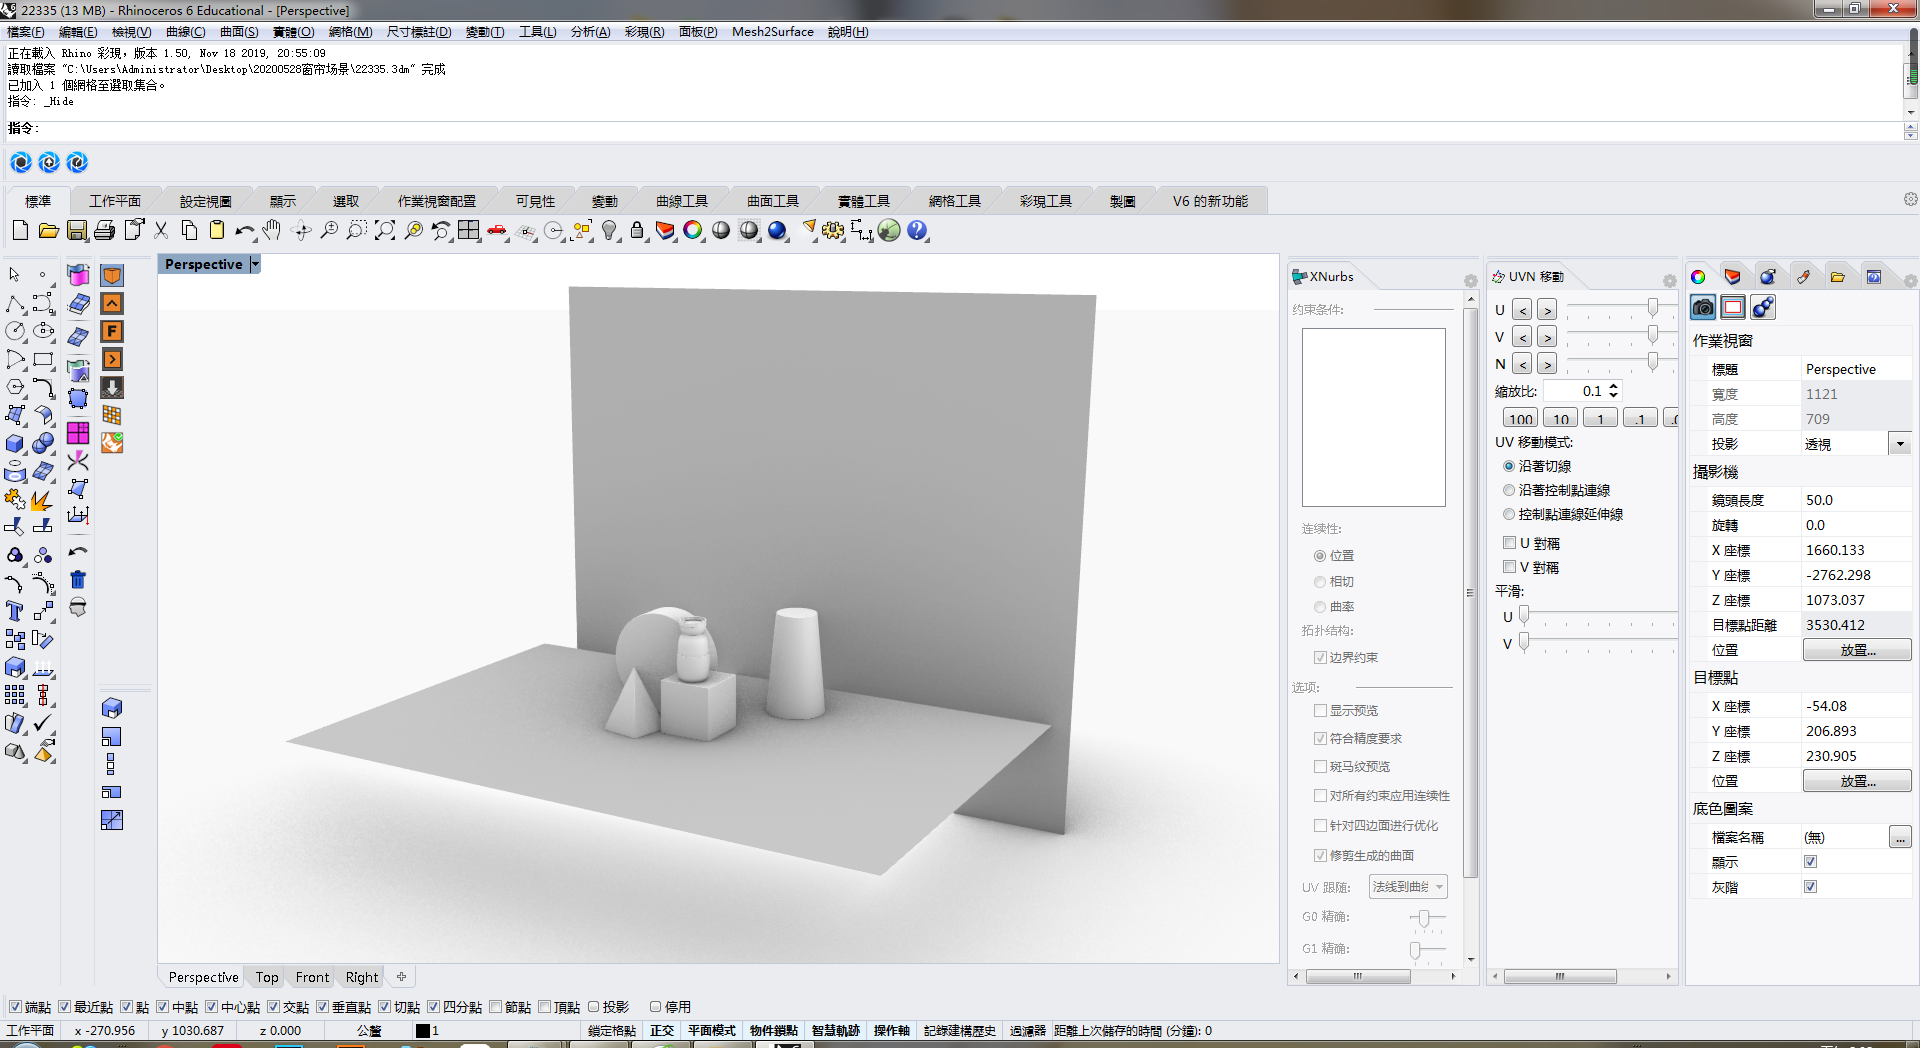
Task: Click the Undo toolbar icon
Action: click(243, 230)
